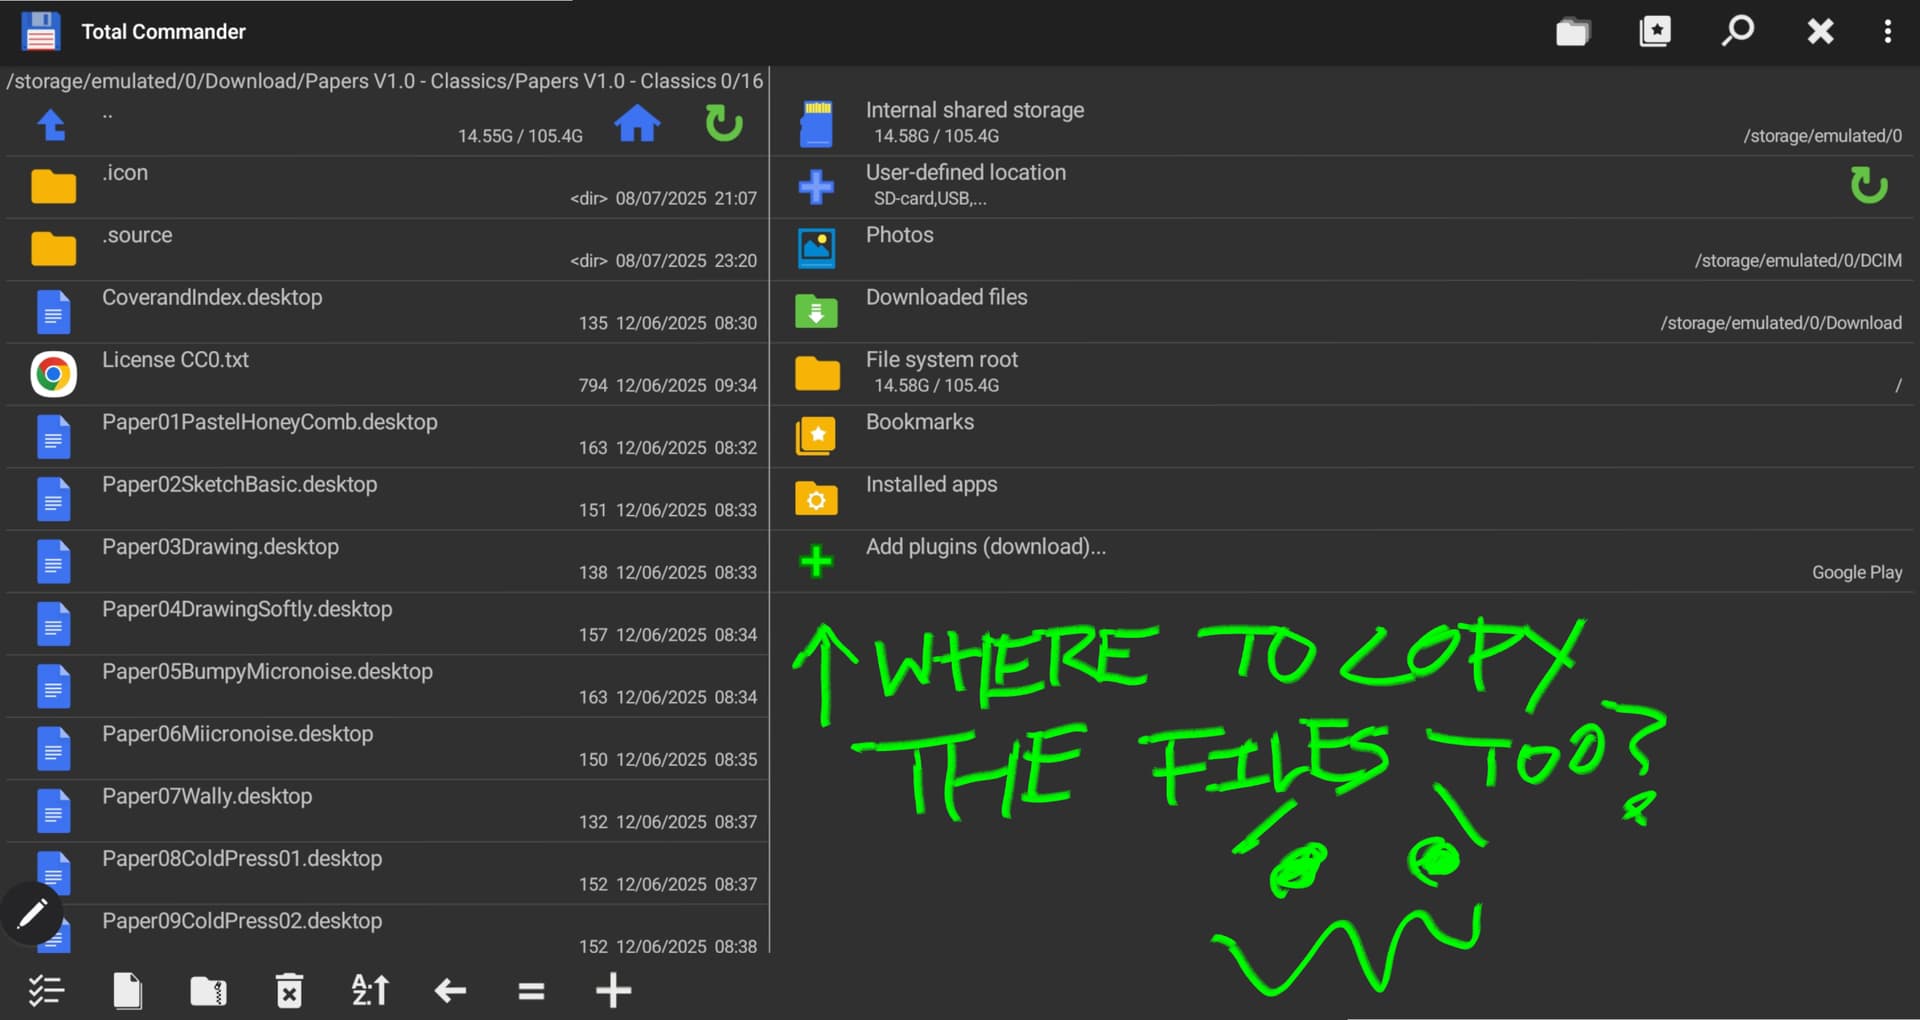Open Downloaded files location

(x=1342, y=311)
